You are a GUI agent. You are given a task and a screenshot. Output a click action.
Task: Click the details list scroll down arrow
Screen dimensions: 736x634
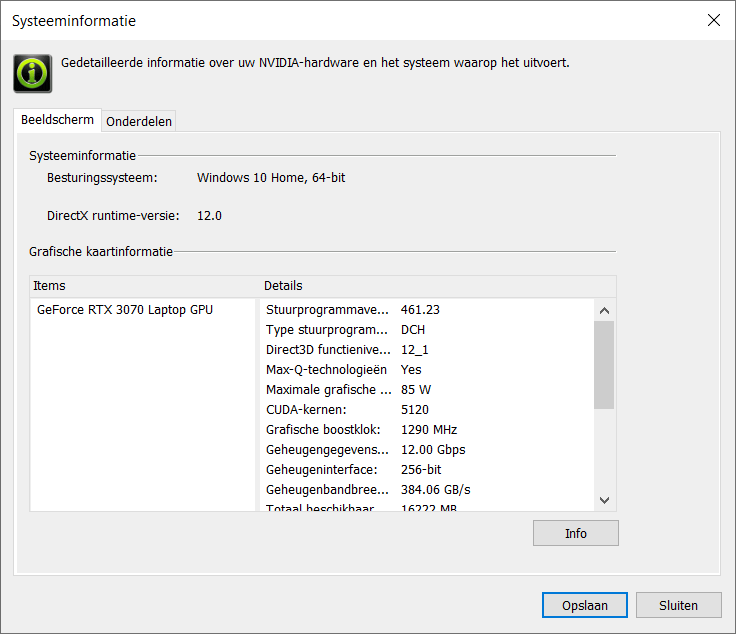coord(604,500)
